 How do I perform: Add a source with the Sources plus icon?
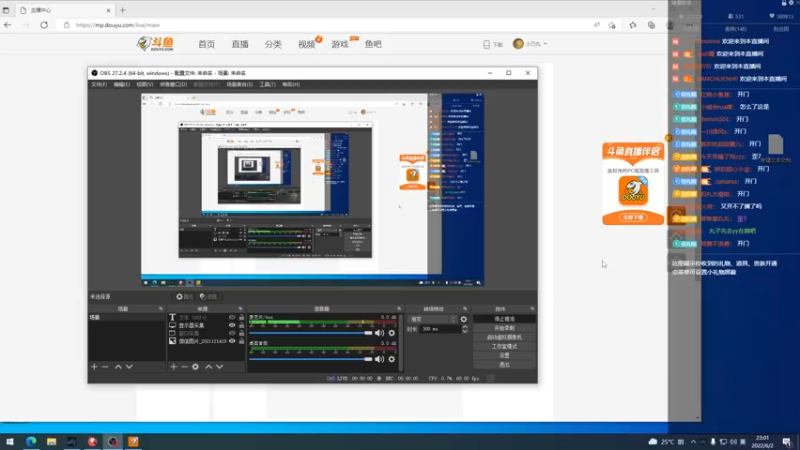(x=173, y=366)
